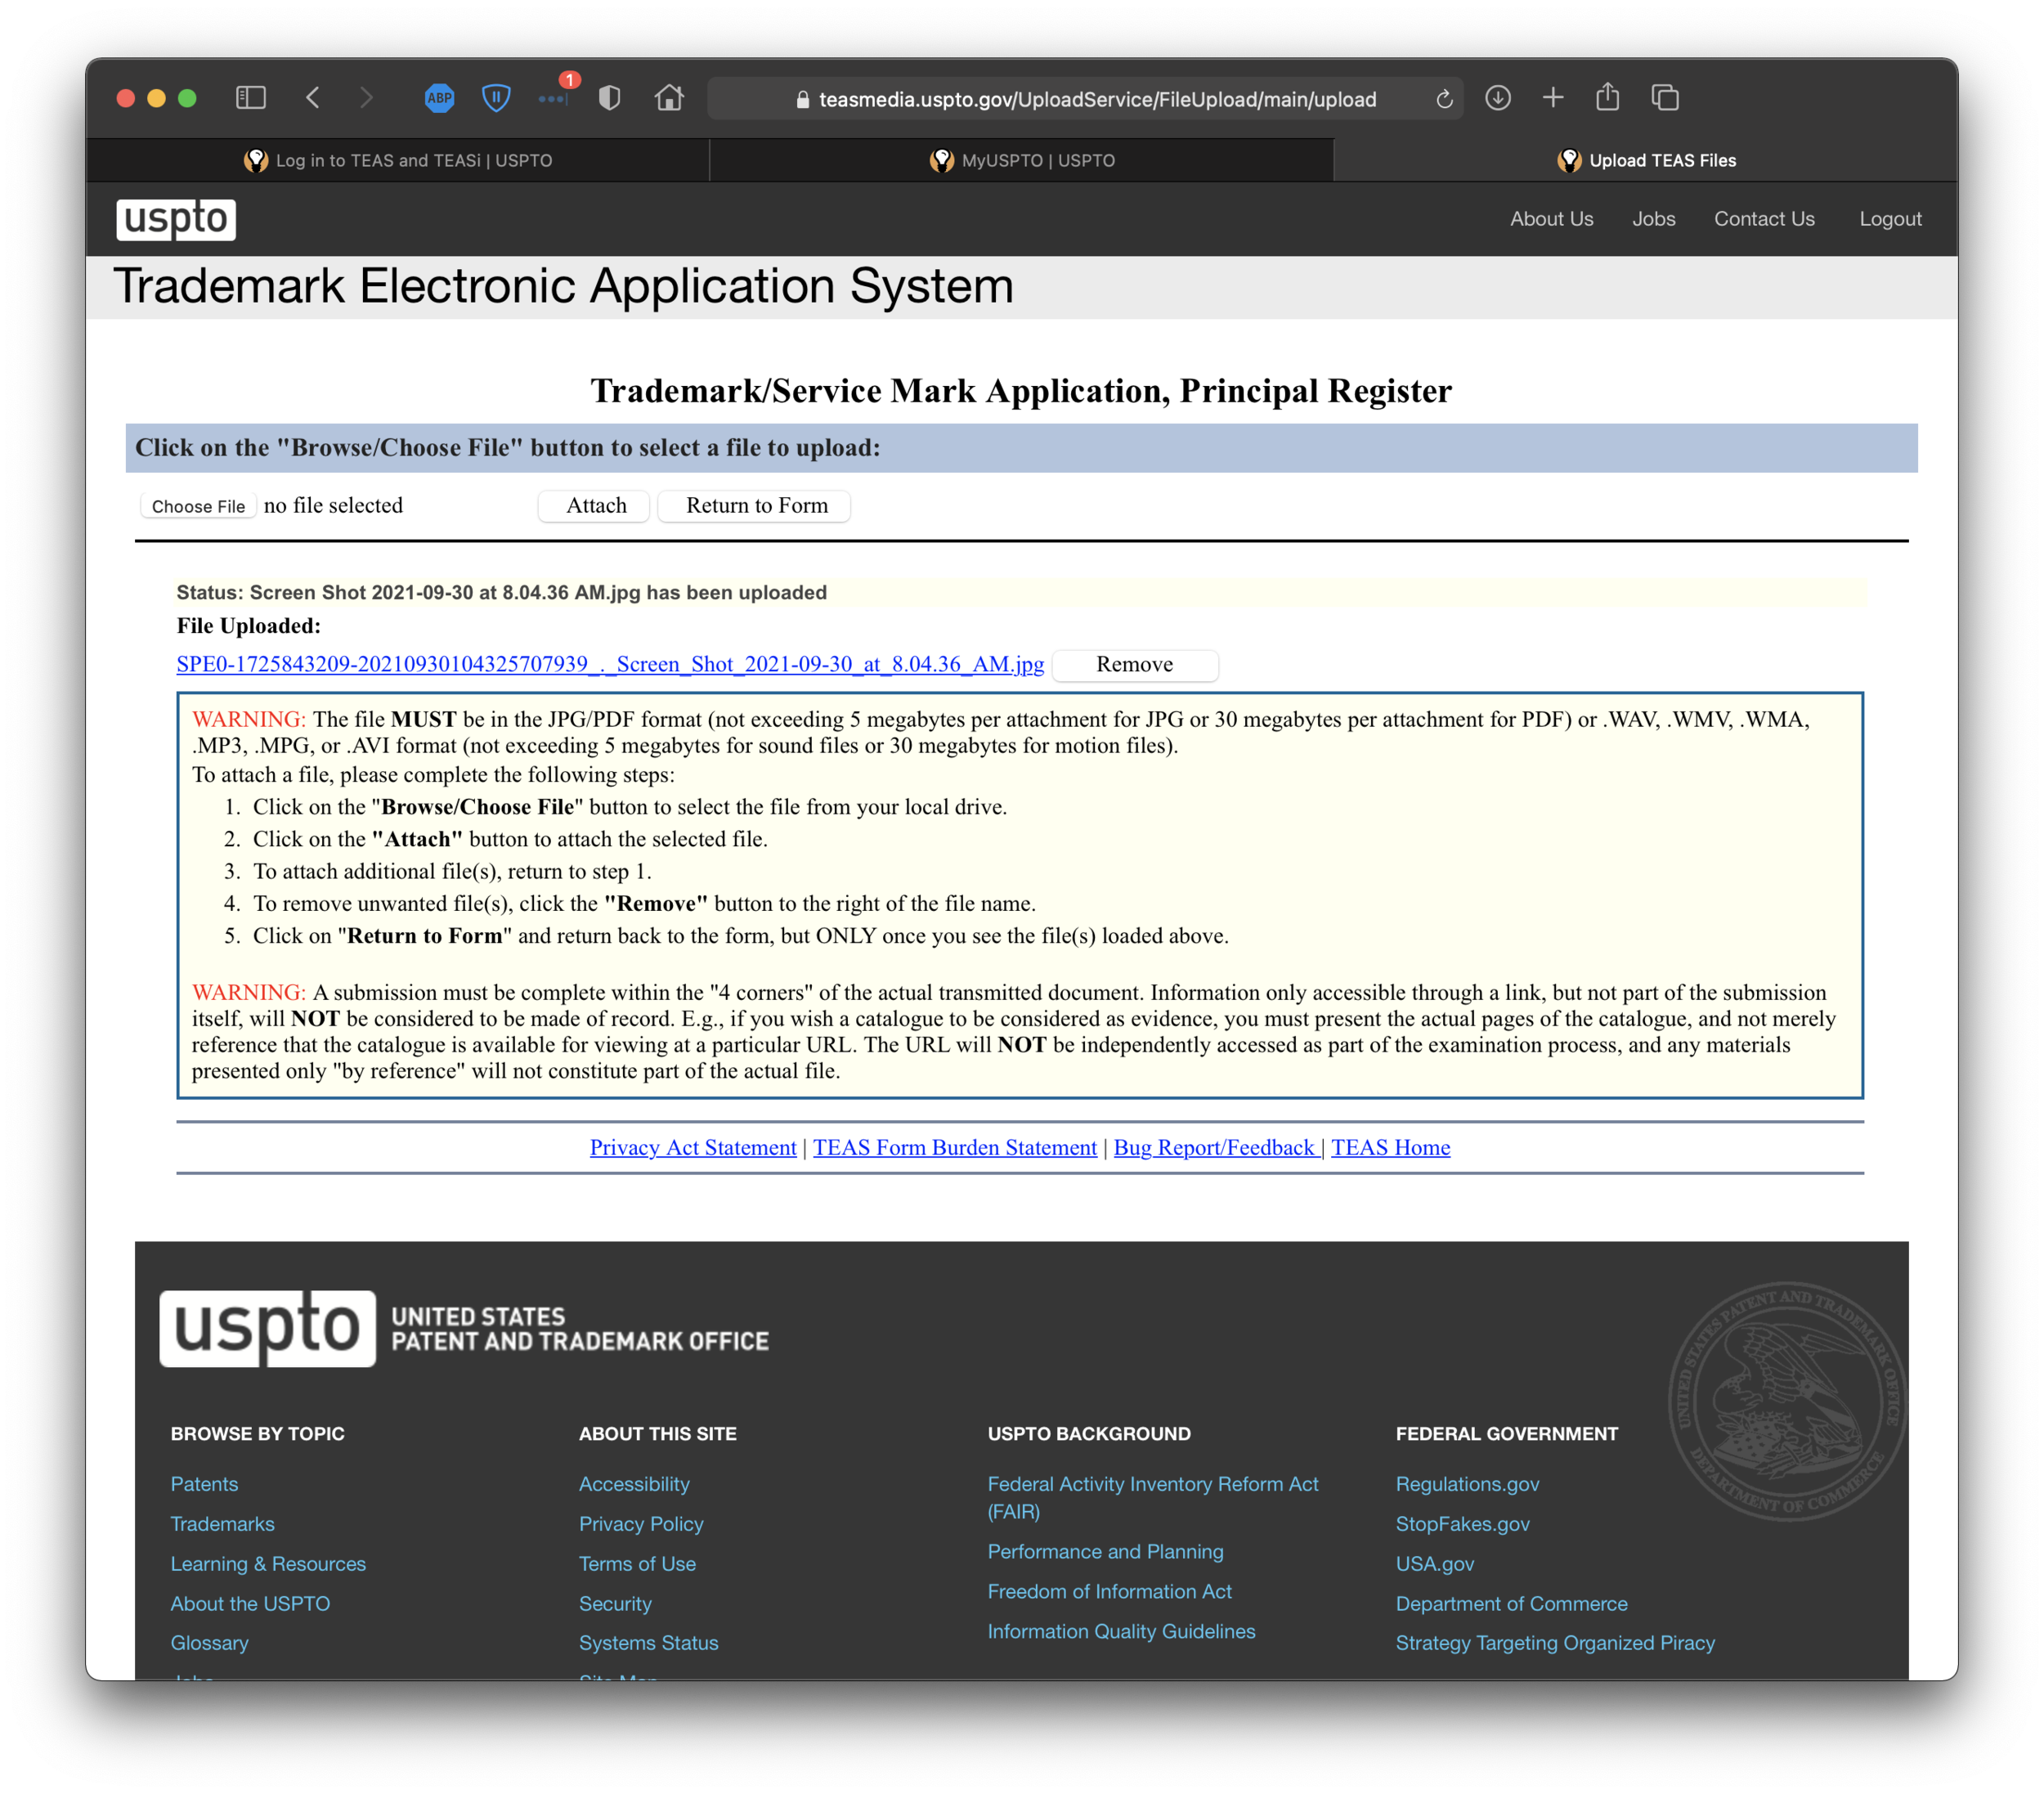Open the password extension with red badge
Screen dimensions: 2044x1794
click(x=556, y=93)
